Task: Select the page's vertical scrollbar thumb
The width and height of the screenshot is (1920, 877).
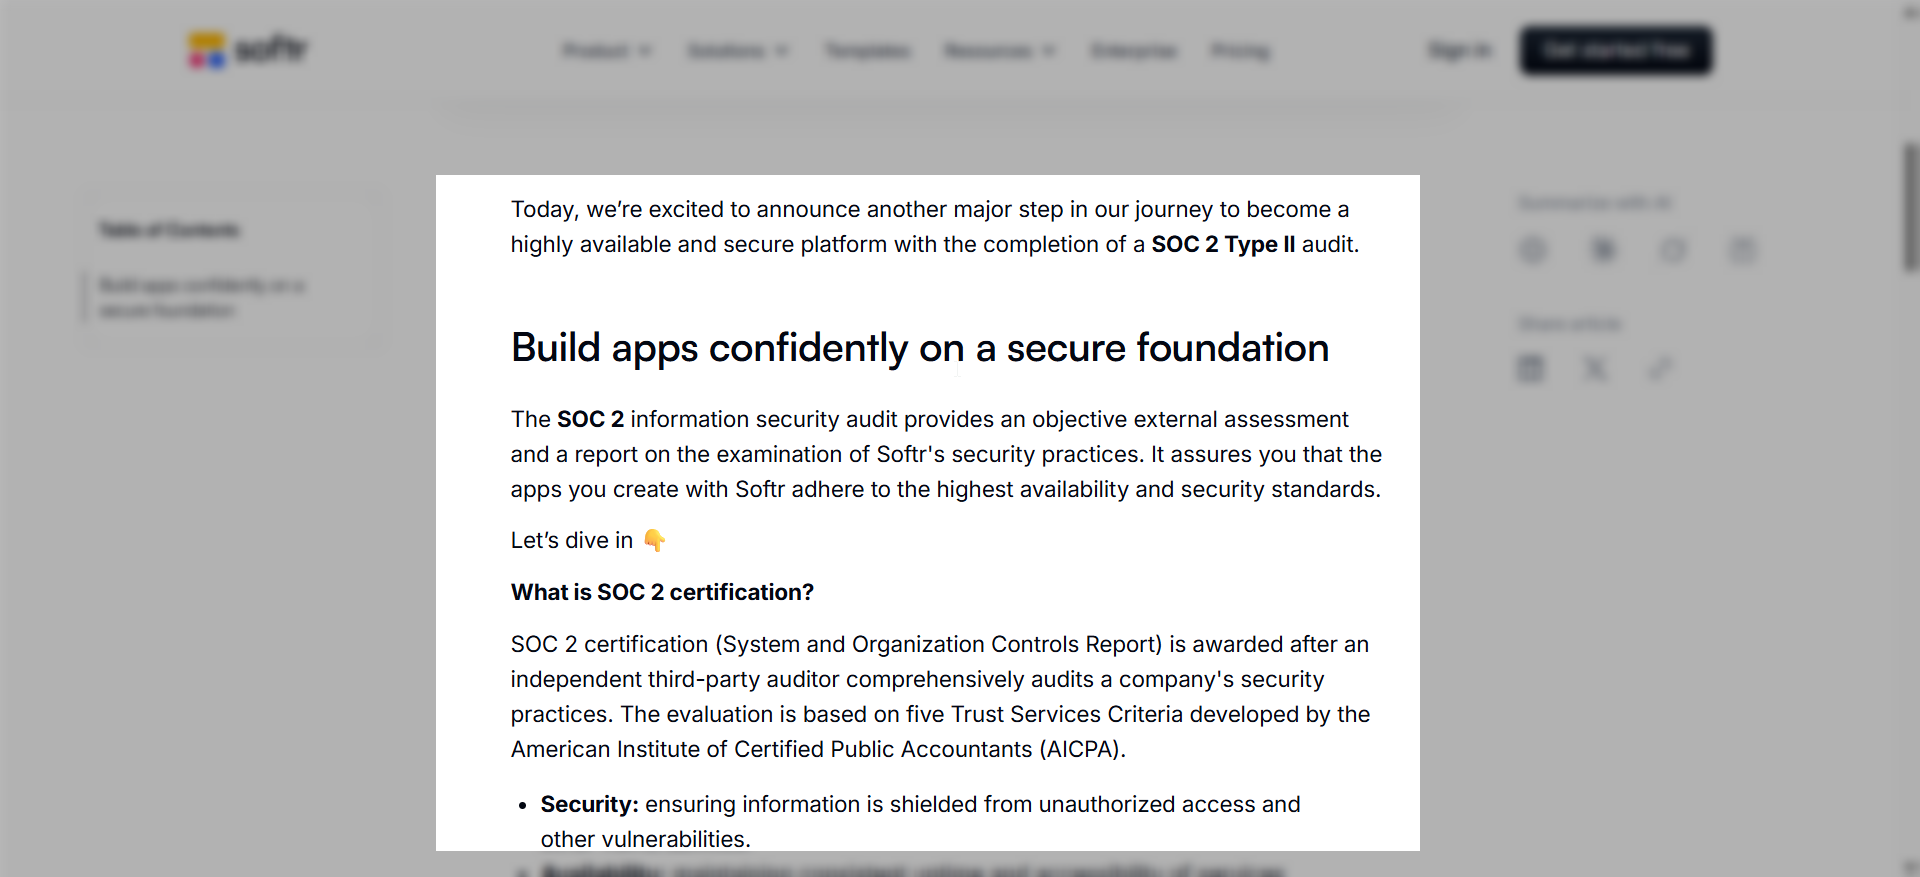Action: click(1911, 207)
